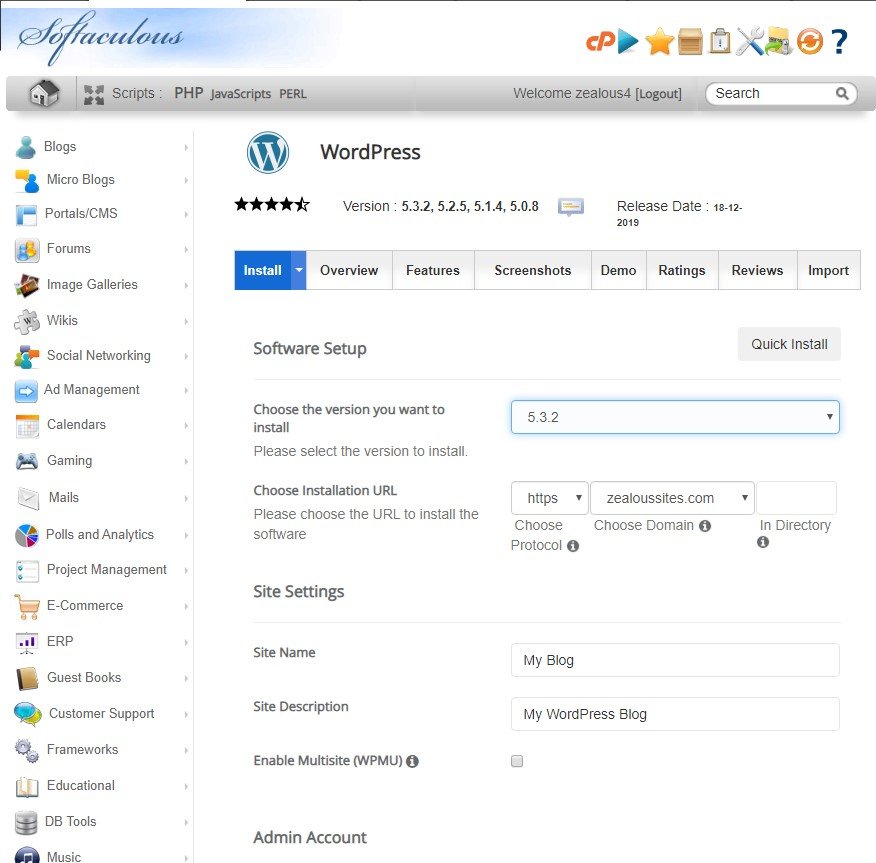Switch to the Install tab

point(263,270)
